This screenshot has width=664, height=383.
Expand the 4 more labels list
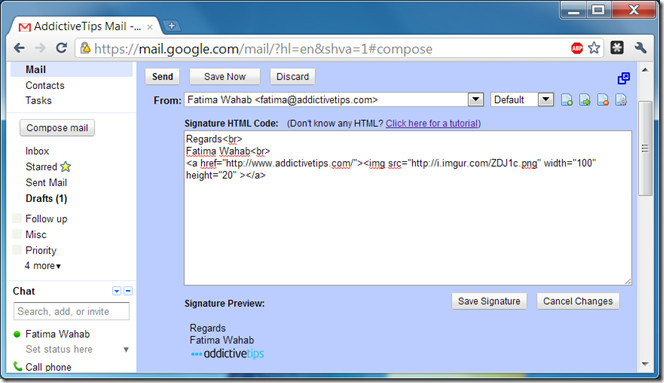pos(43,266)
